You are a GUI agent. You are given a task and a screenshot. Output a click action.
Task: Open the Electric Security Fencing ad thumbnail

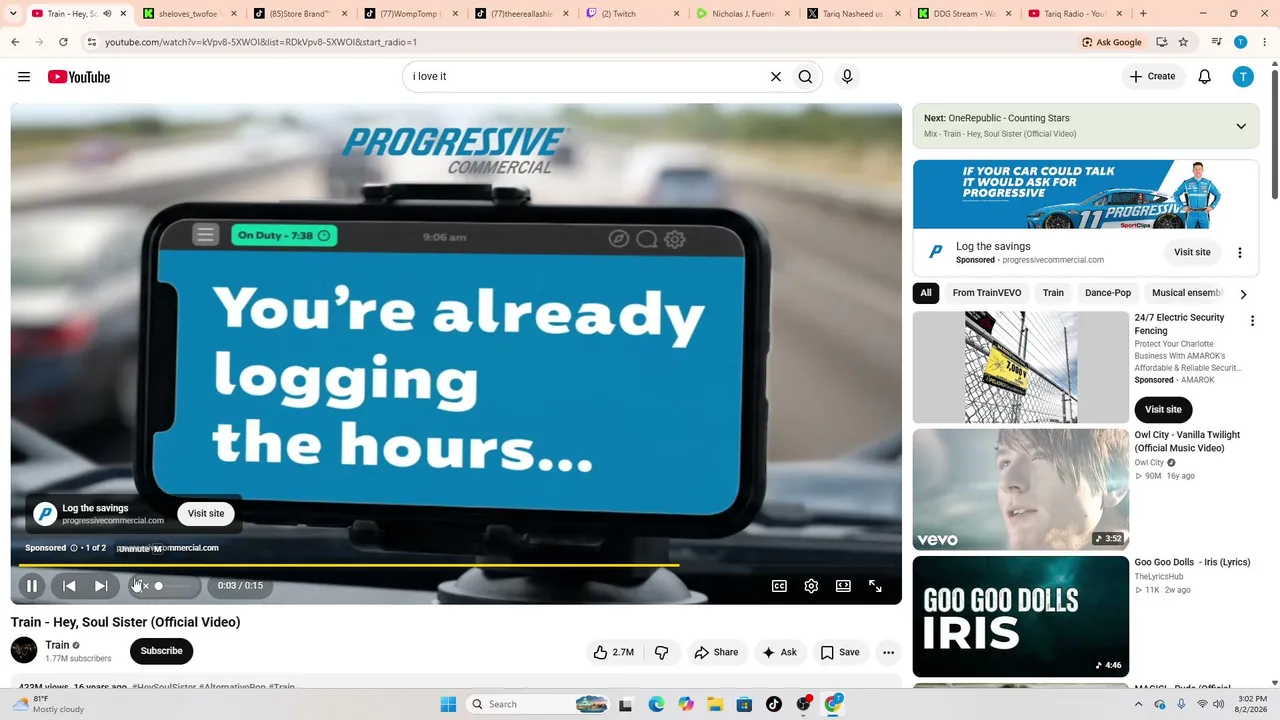click(1021, 367)
